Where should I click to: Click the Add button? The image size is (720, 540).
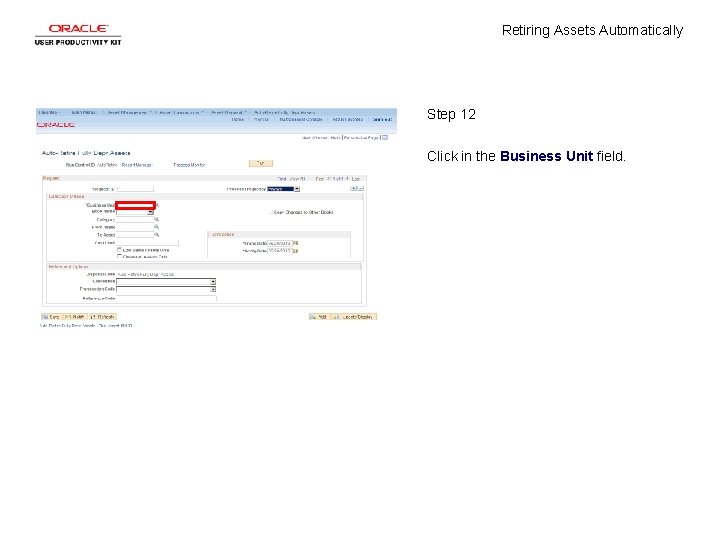319,317
